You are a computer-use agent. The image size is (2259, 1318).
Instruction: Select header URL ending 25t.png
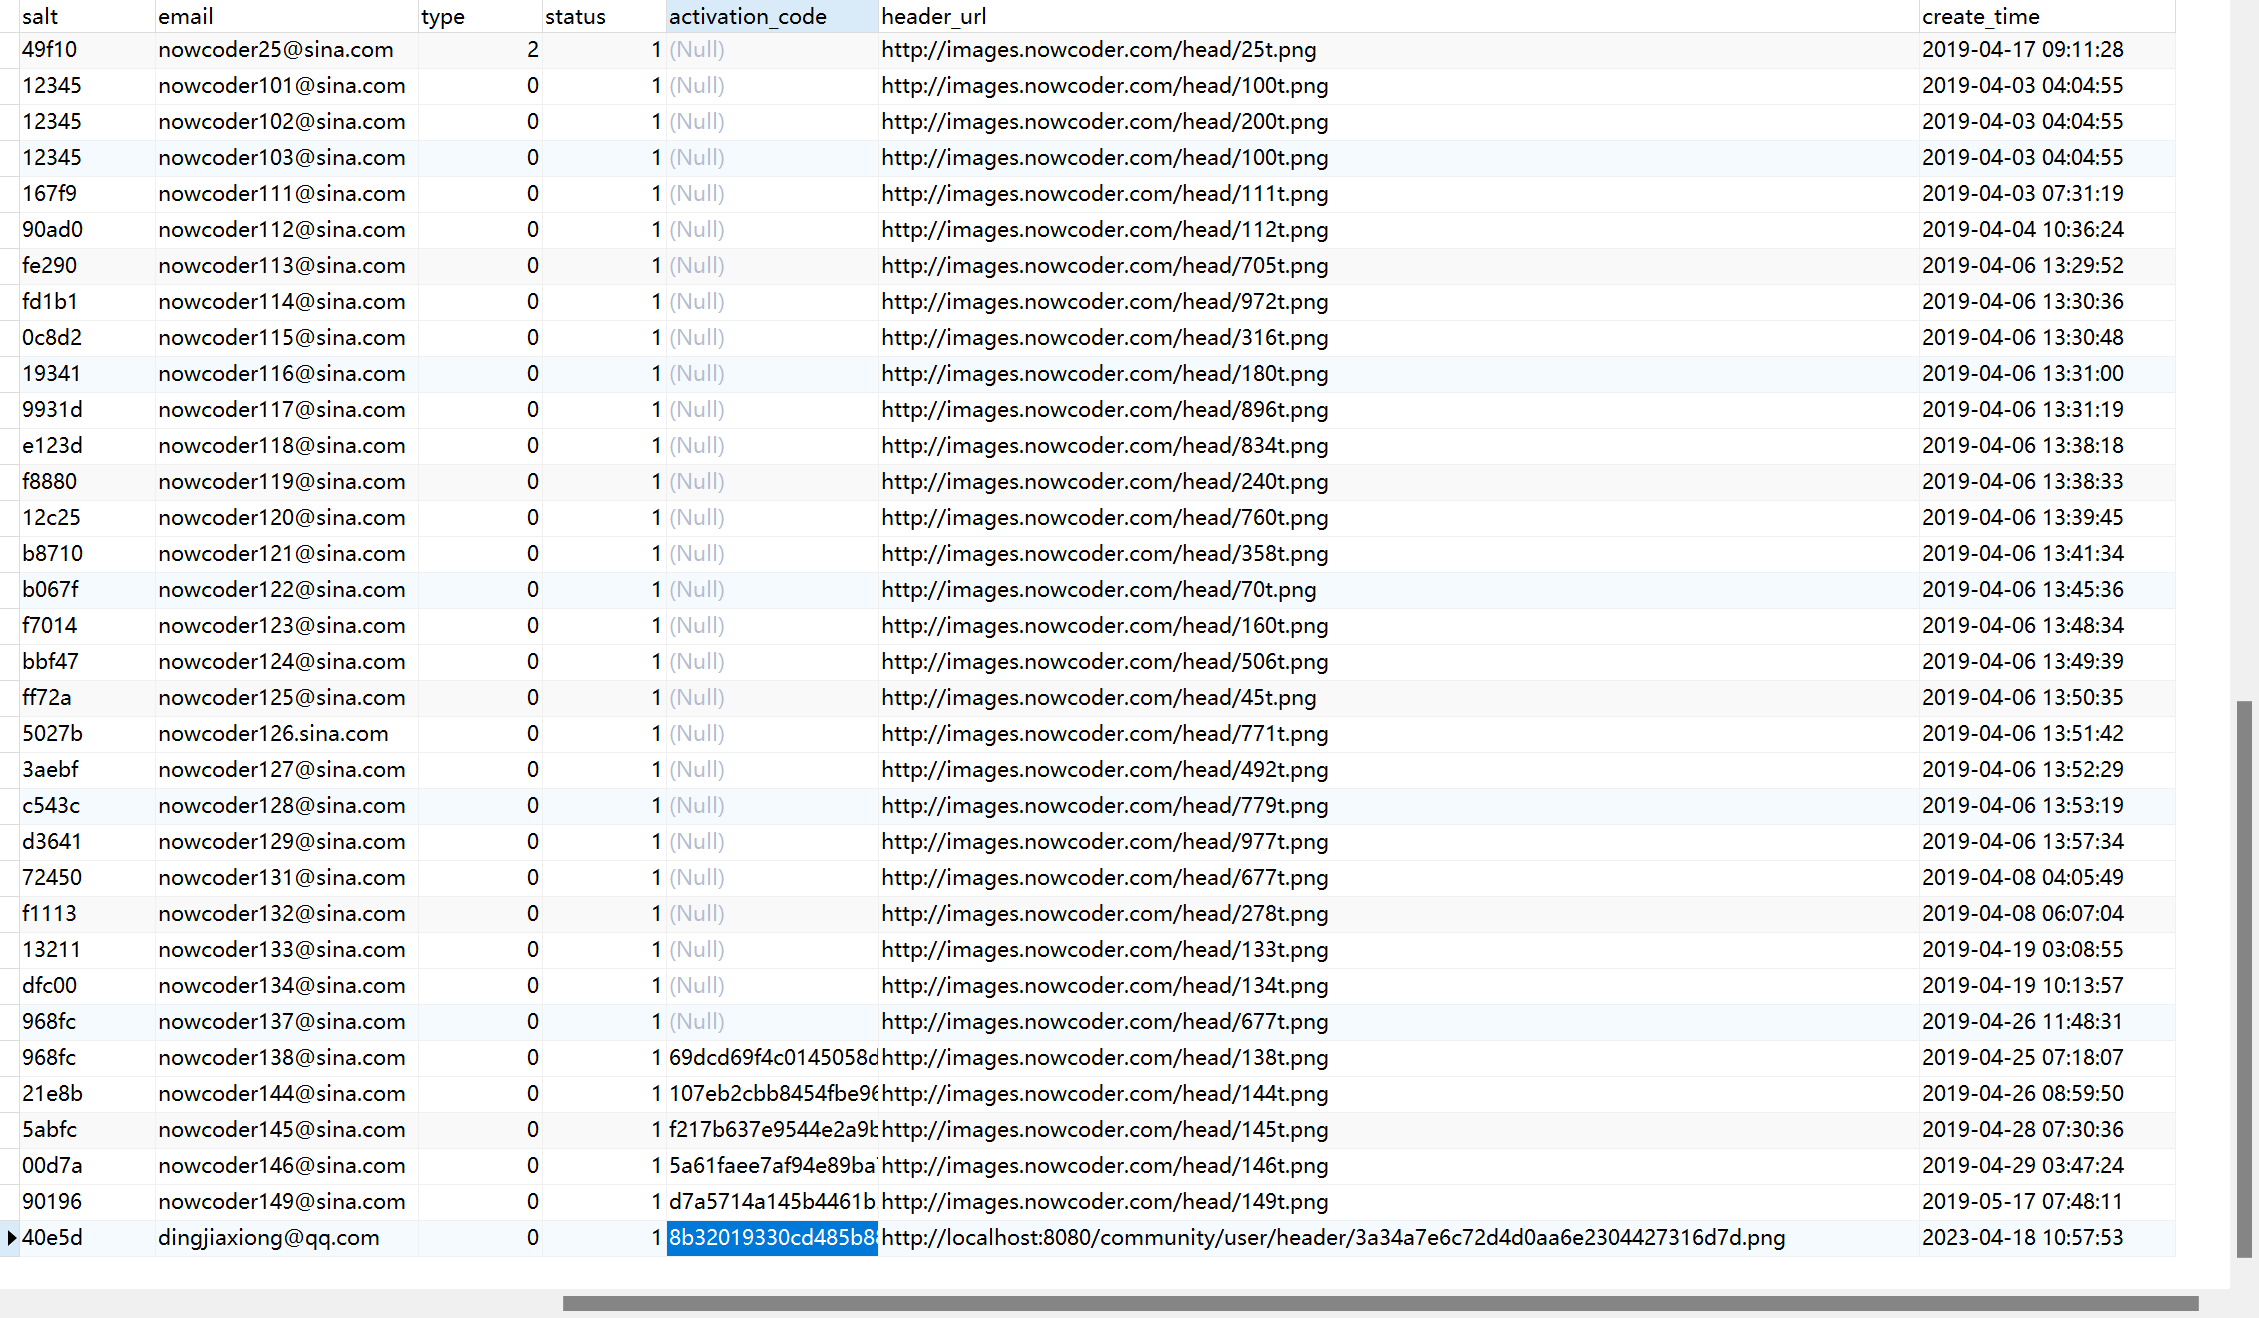point(1398,50)
